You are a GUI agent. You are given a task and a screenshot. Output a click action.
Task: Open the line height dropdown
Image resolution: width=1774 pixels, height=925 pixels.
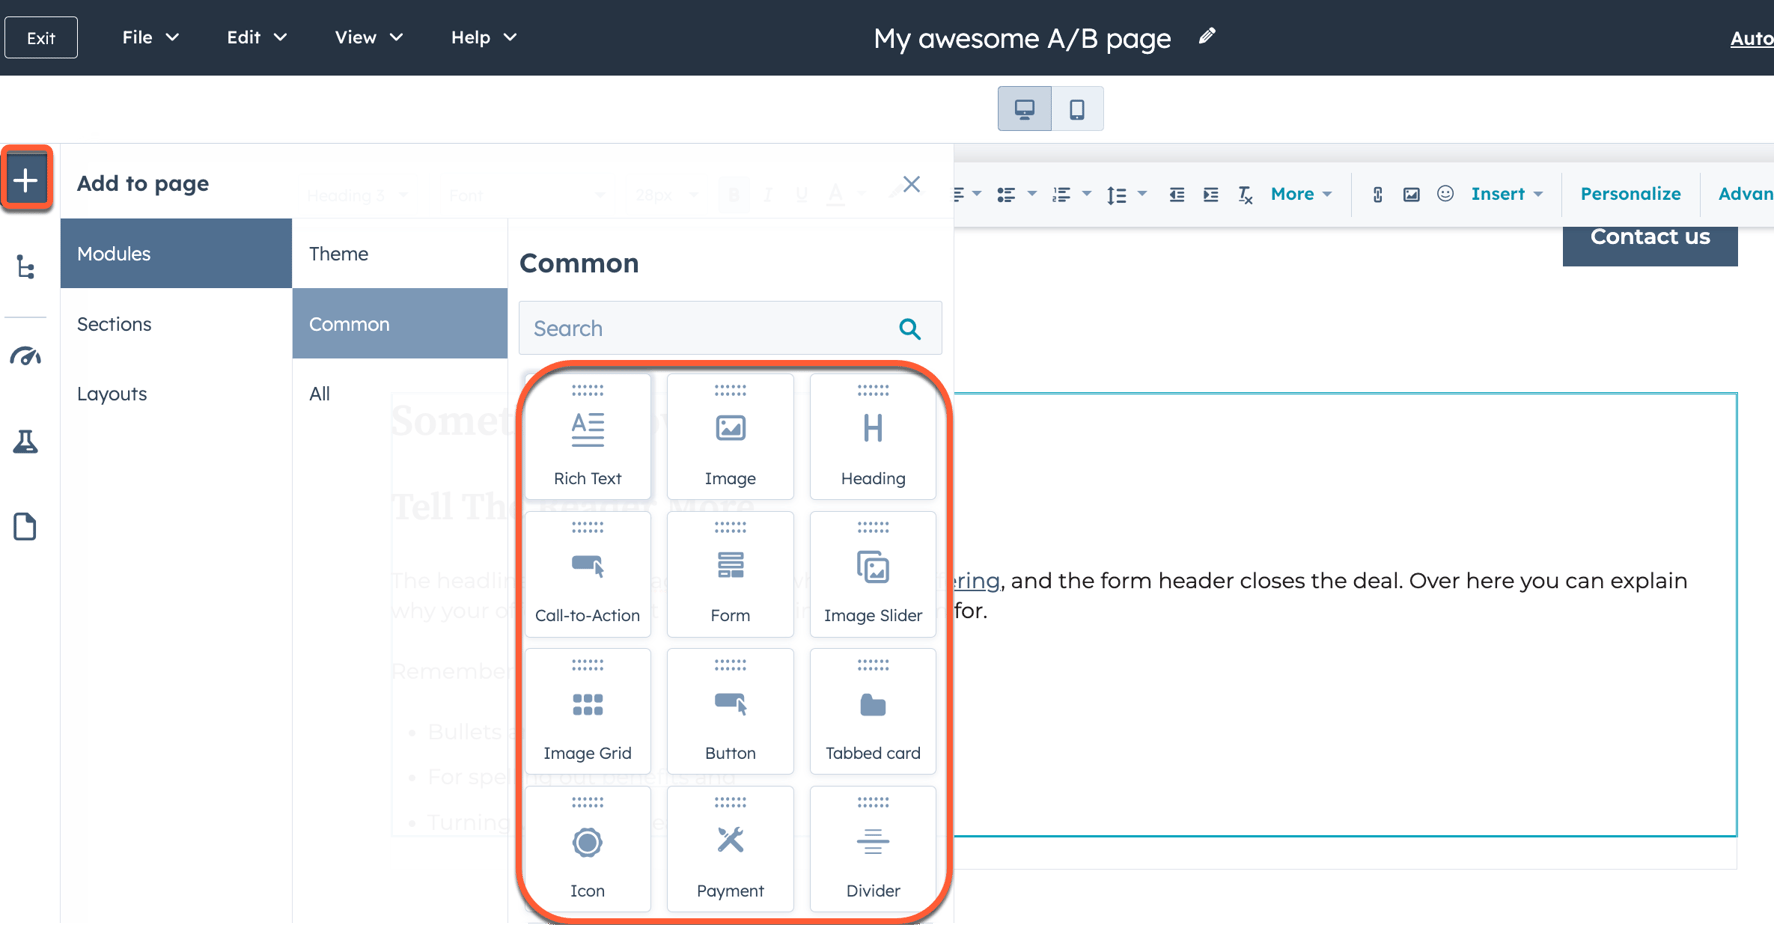pyautogui.click(x=1125, y=195)
